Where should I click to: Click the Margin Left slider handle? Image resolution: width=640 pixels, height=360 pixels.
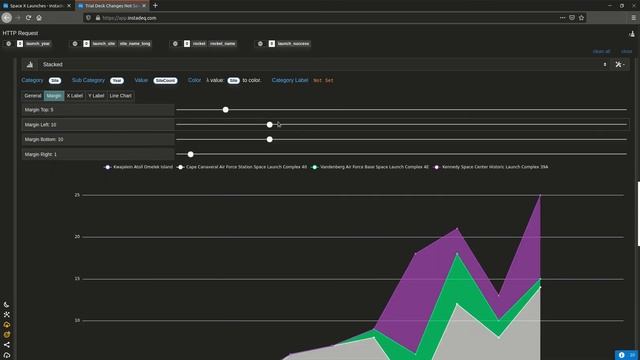click(269, 124)
